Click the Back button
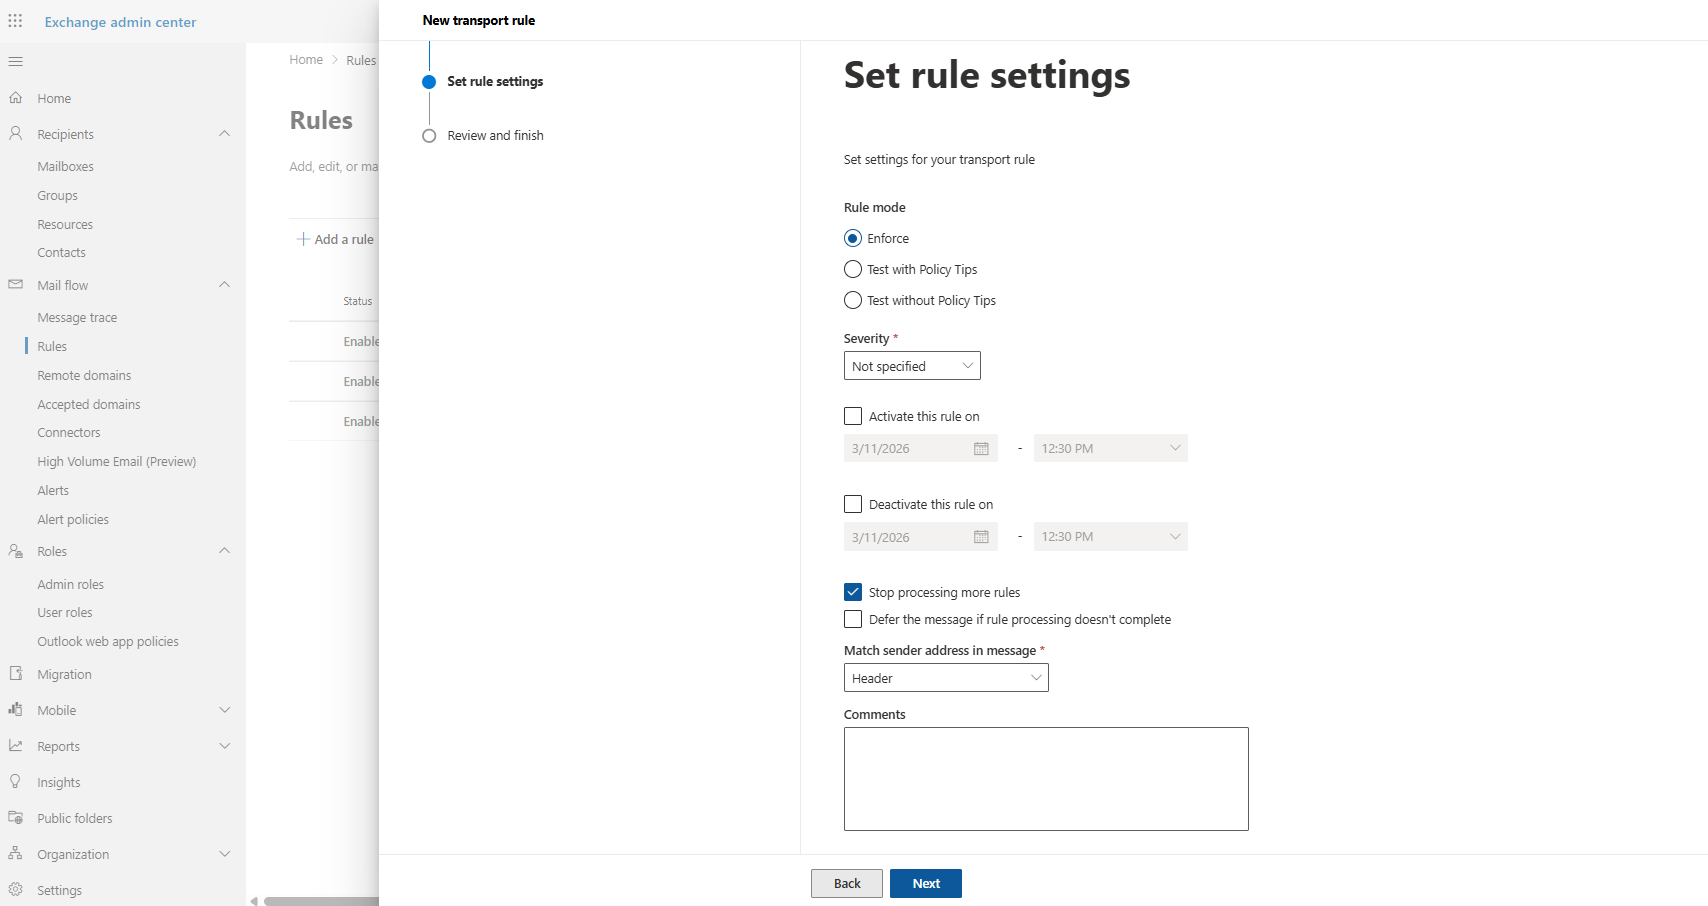The image size is (1708, 906). point(846,883)
